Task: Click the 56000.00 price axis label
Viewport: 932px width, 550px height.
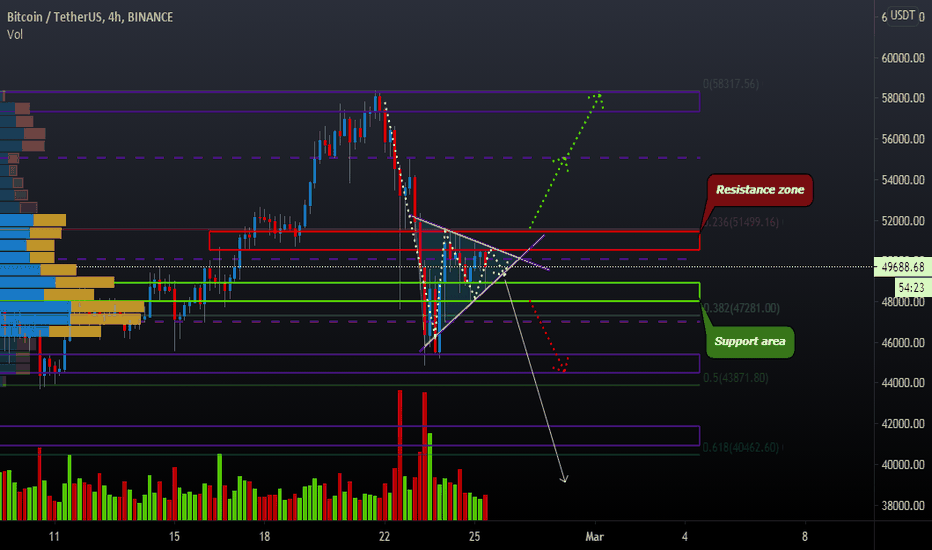Action: (x=903, y=139)
